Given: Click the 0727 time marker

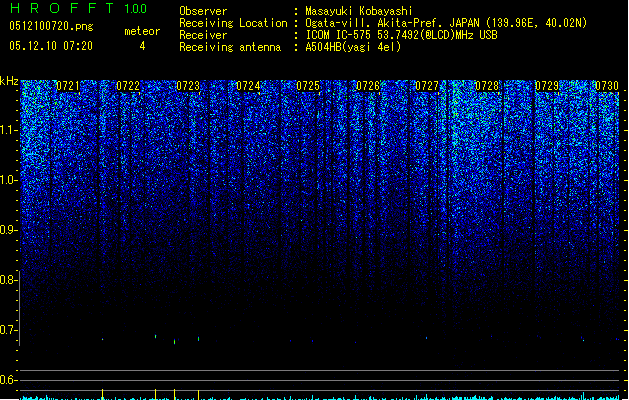Looking at the screenshot, I should point(427,86).
